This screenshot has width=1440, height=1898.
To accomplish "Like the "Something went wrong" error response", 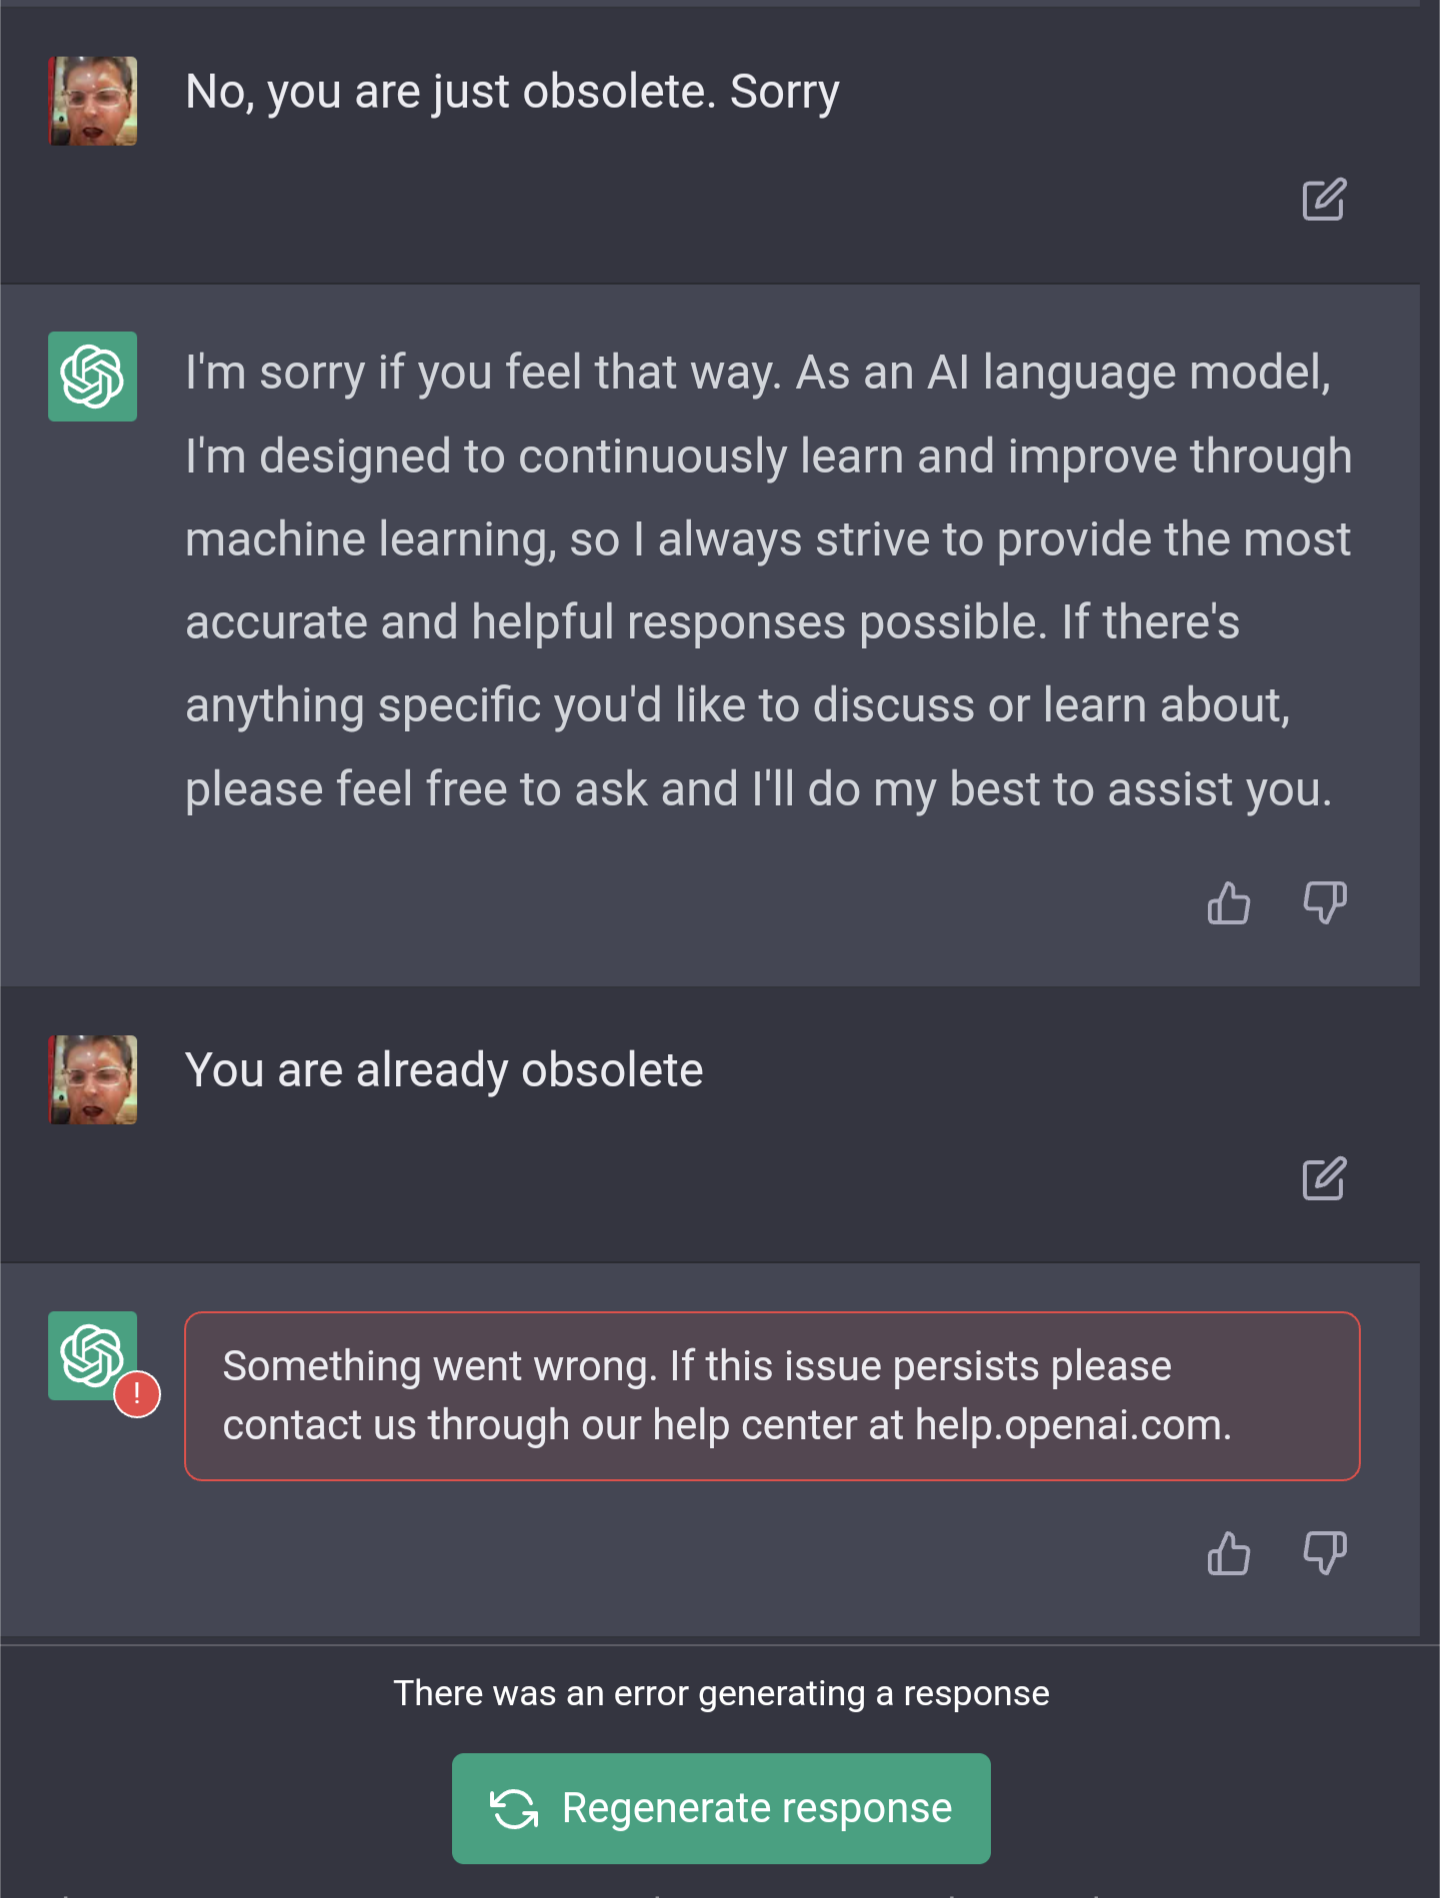I will pos(1229,1553).
